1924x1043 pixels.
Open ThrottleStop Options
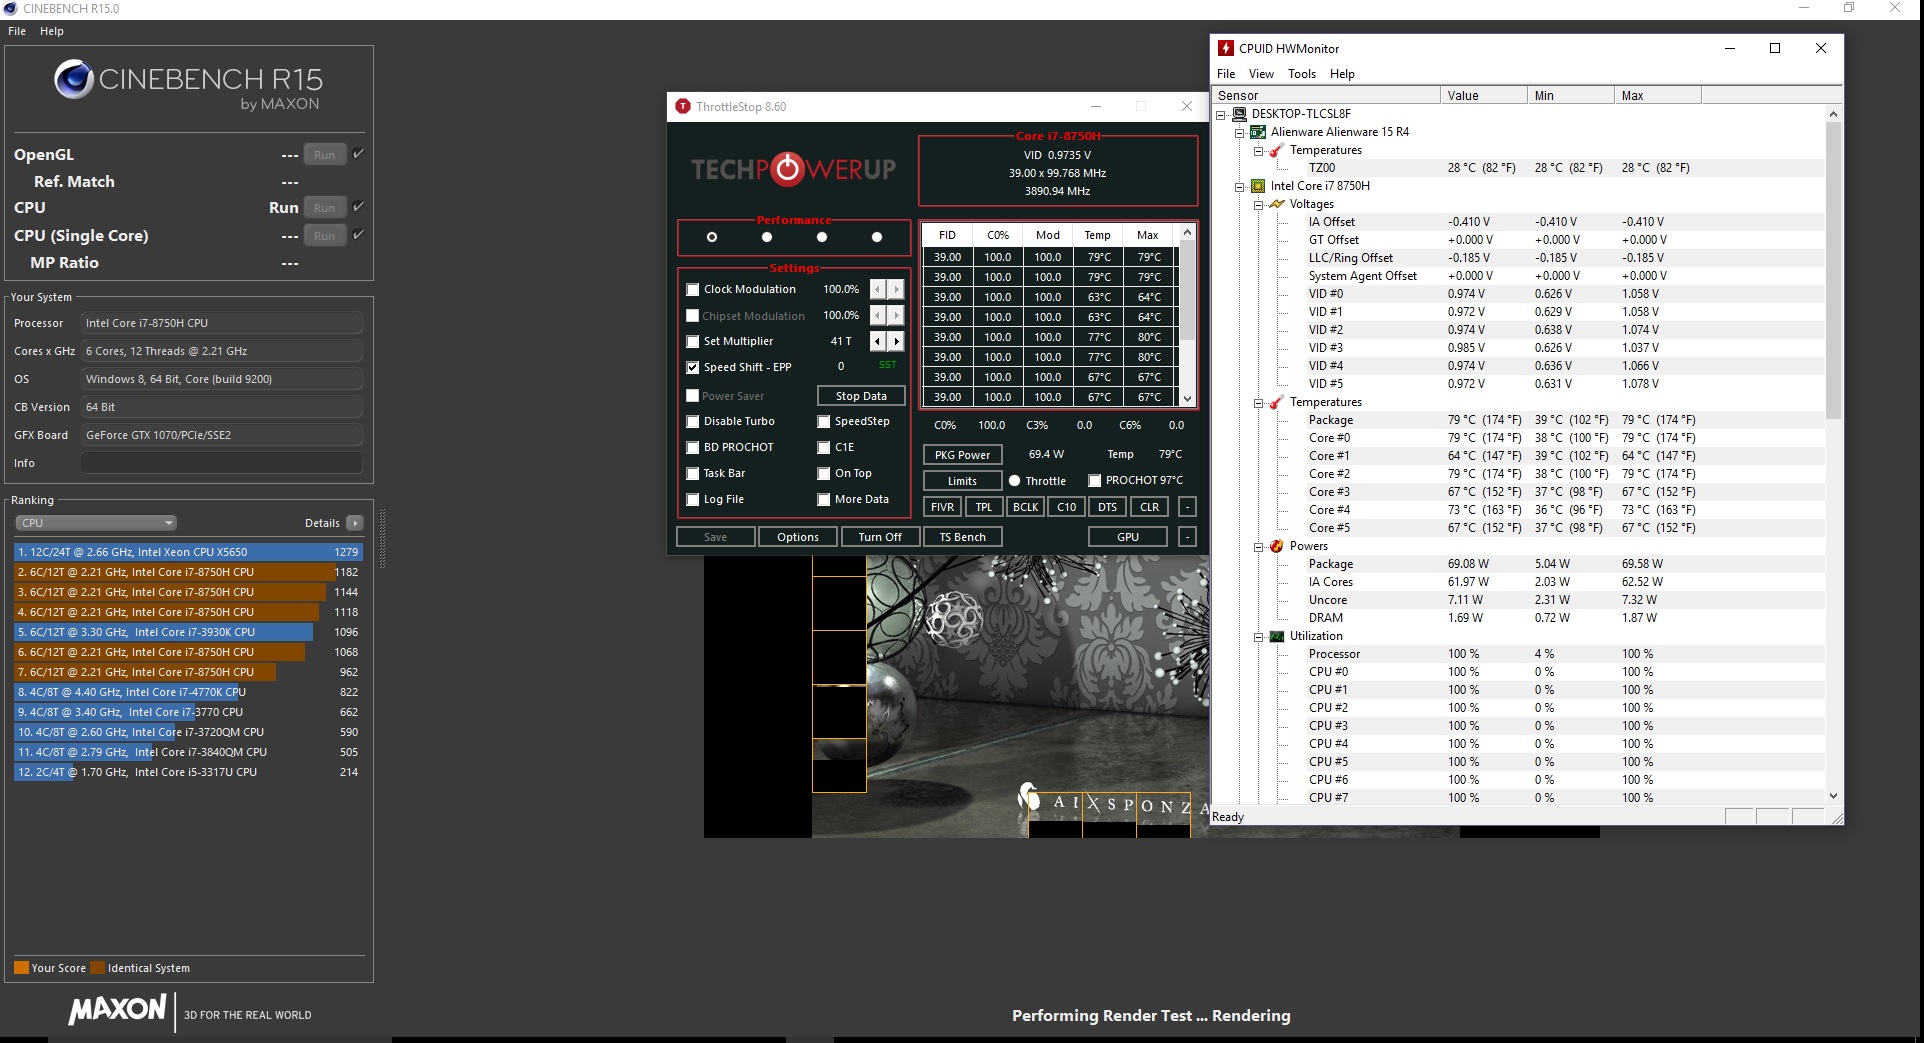tap(798, 537)
